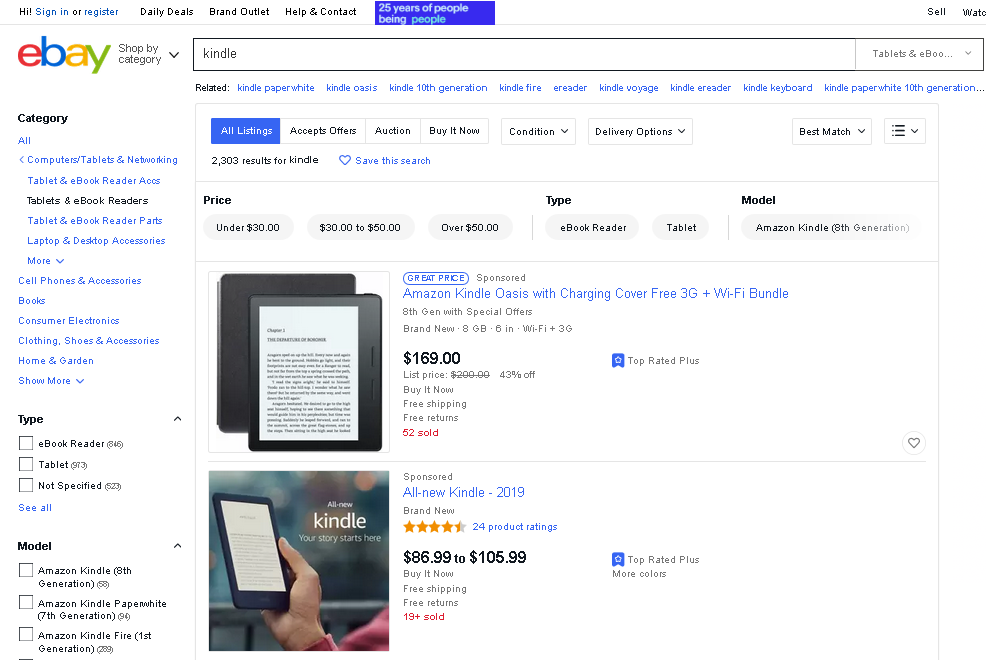Screen dimensions: 986x660
Task: Click the search box containing kindle
Action: point(524,54)
